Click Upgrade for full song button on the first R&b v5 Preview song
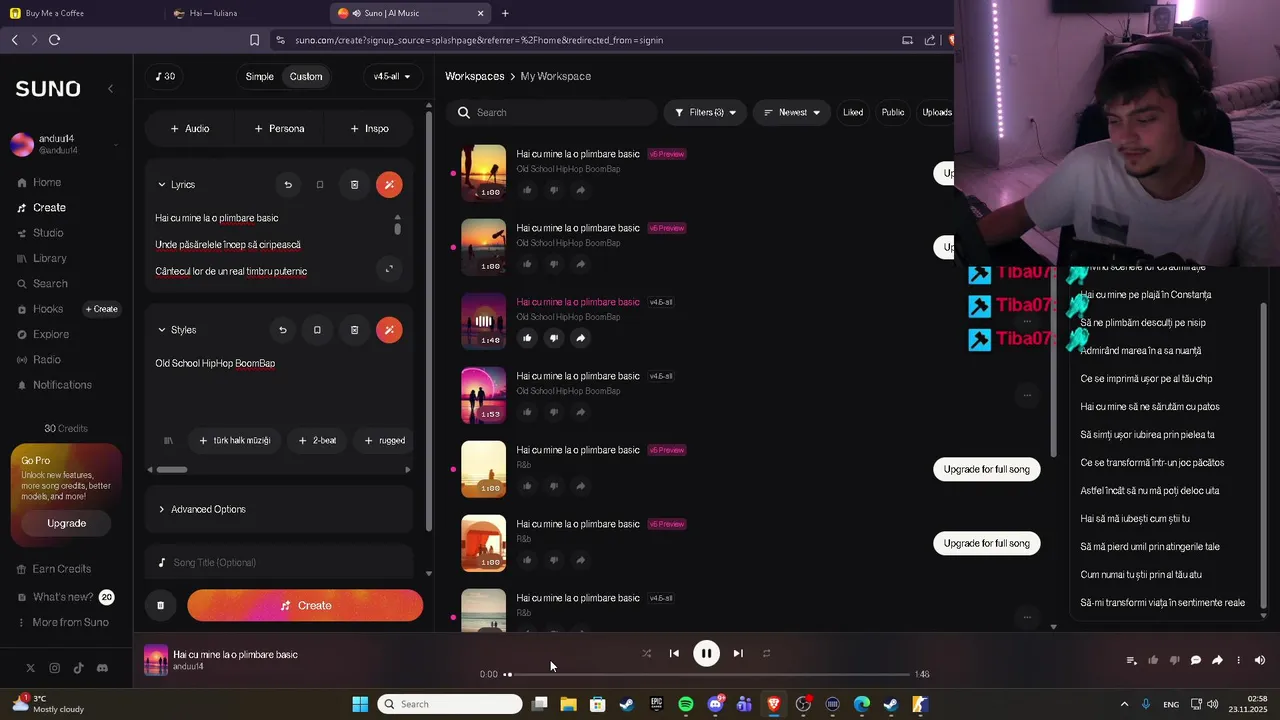 (987, 469)
